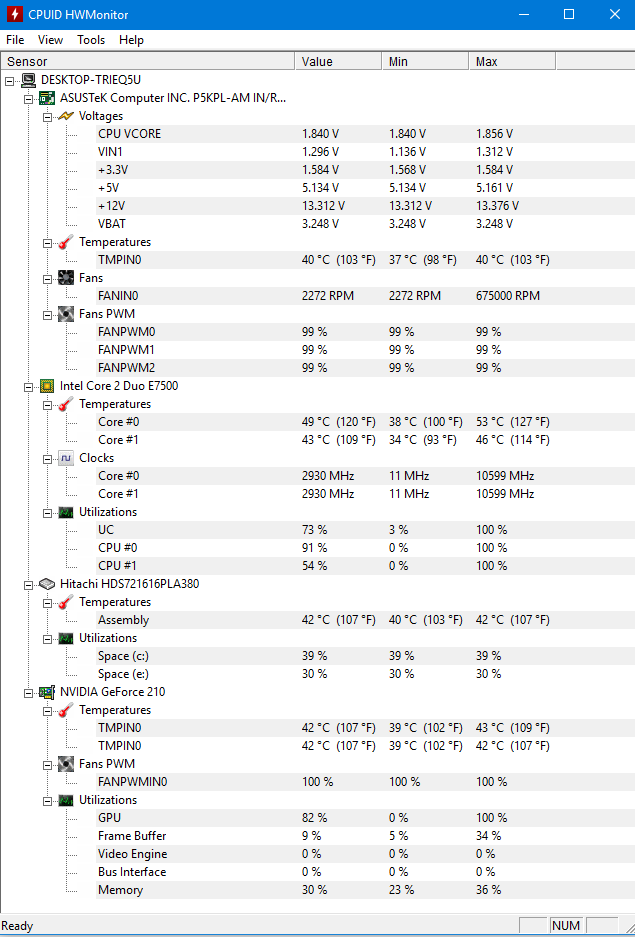Collapse the Intel Core 2 Duo E7500 node
The image size is (635, 937).
[x=28, y=387]
